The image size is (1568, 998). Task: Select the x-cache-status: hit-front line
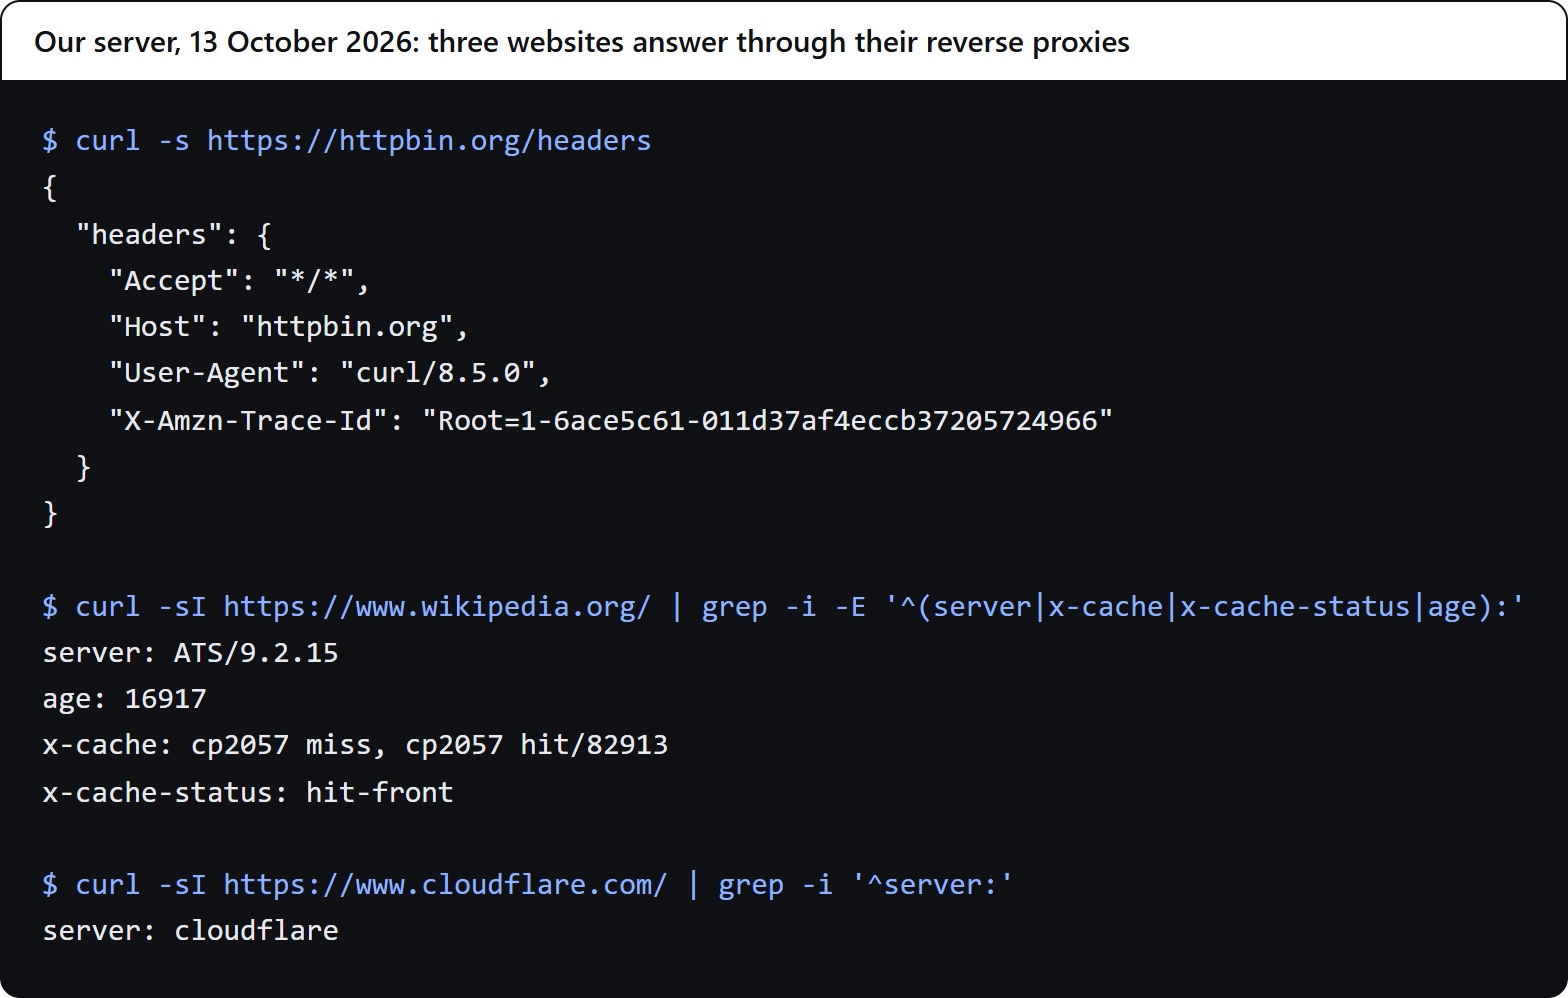248,792
